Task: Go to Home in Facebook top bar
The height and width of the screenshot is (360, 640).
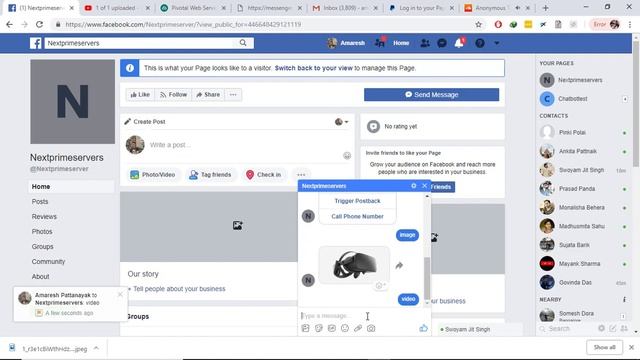Action: [401, 43]
